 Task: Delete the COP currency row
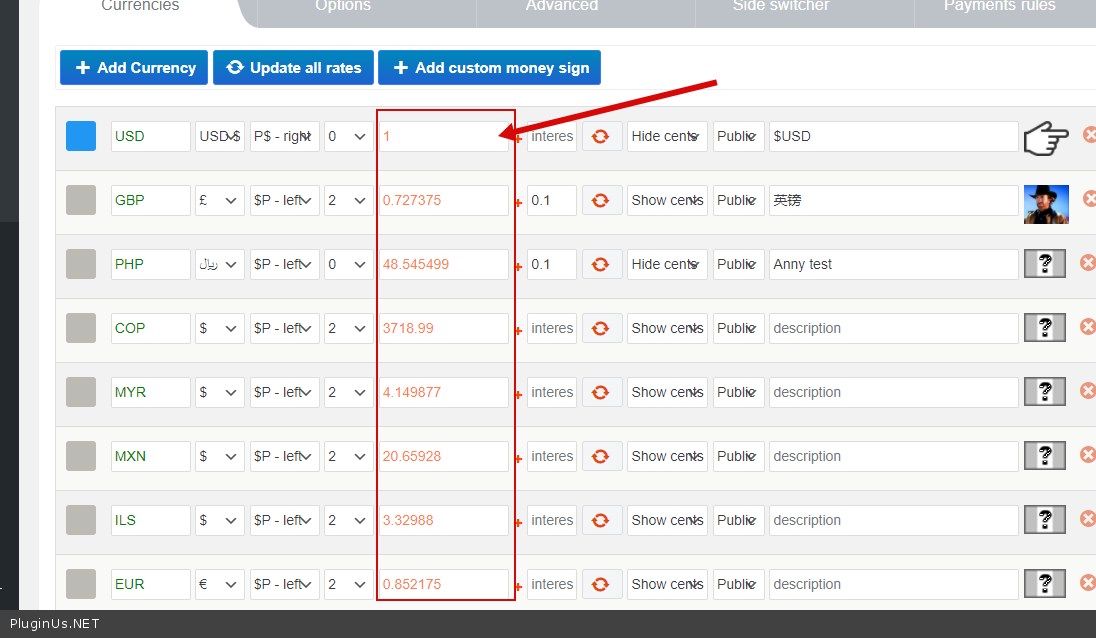(x=1088, y=327)
